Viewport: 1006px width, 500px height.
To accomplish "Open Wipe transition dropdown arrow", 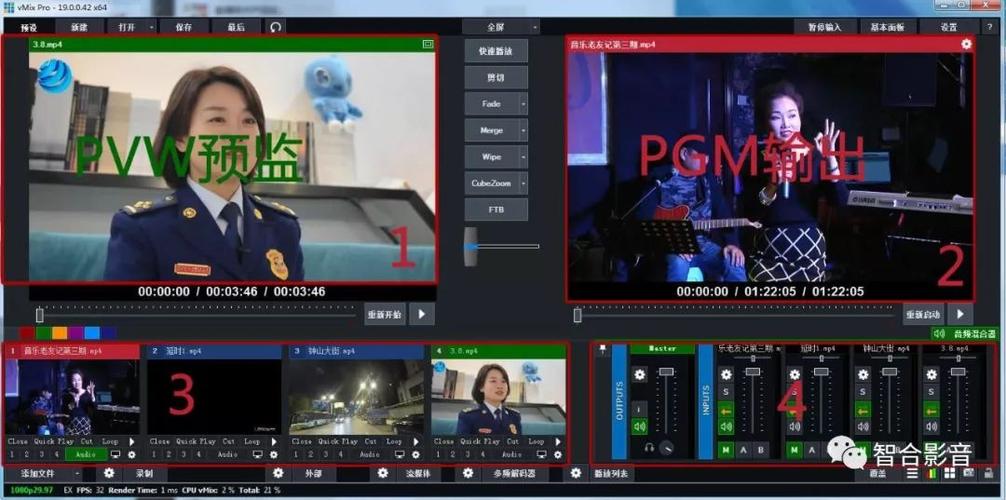I will [x=523, y=157].
